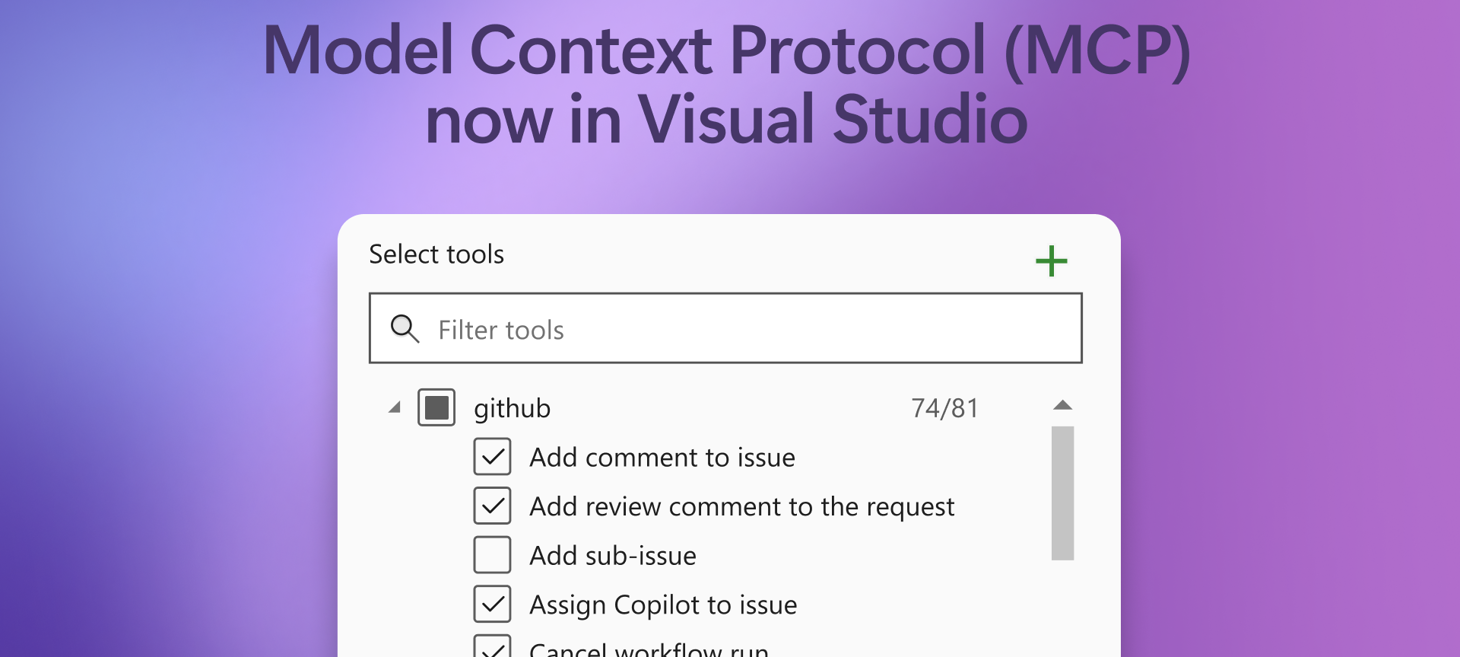This screenshot has height=657, width=1460.
Task: Click inside the Filter tools search box
Action: (x=700, y=328)
